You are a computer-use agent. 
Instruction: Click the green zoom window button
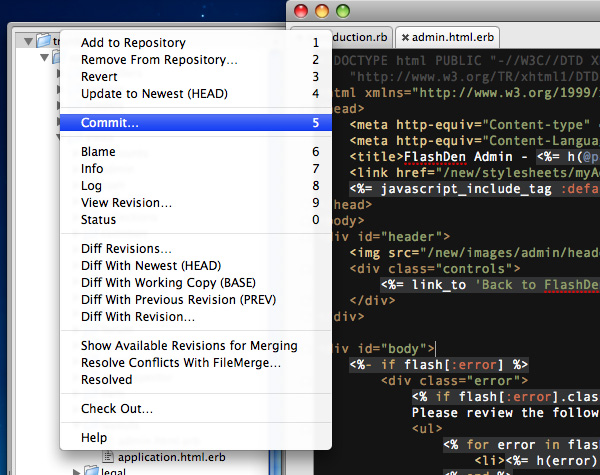(x=343, y=11)
